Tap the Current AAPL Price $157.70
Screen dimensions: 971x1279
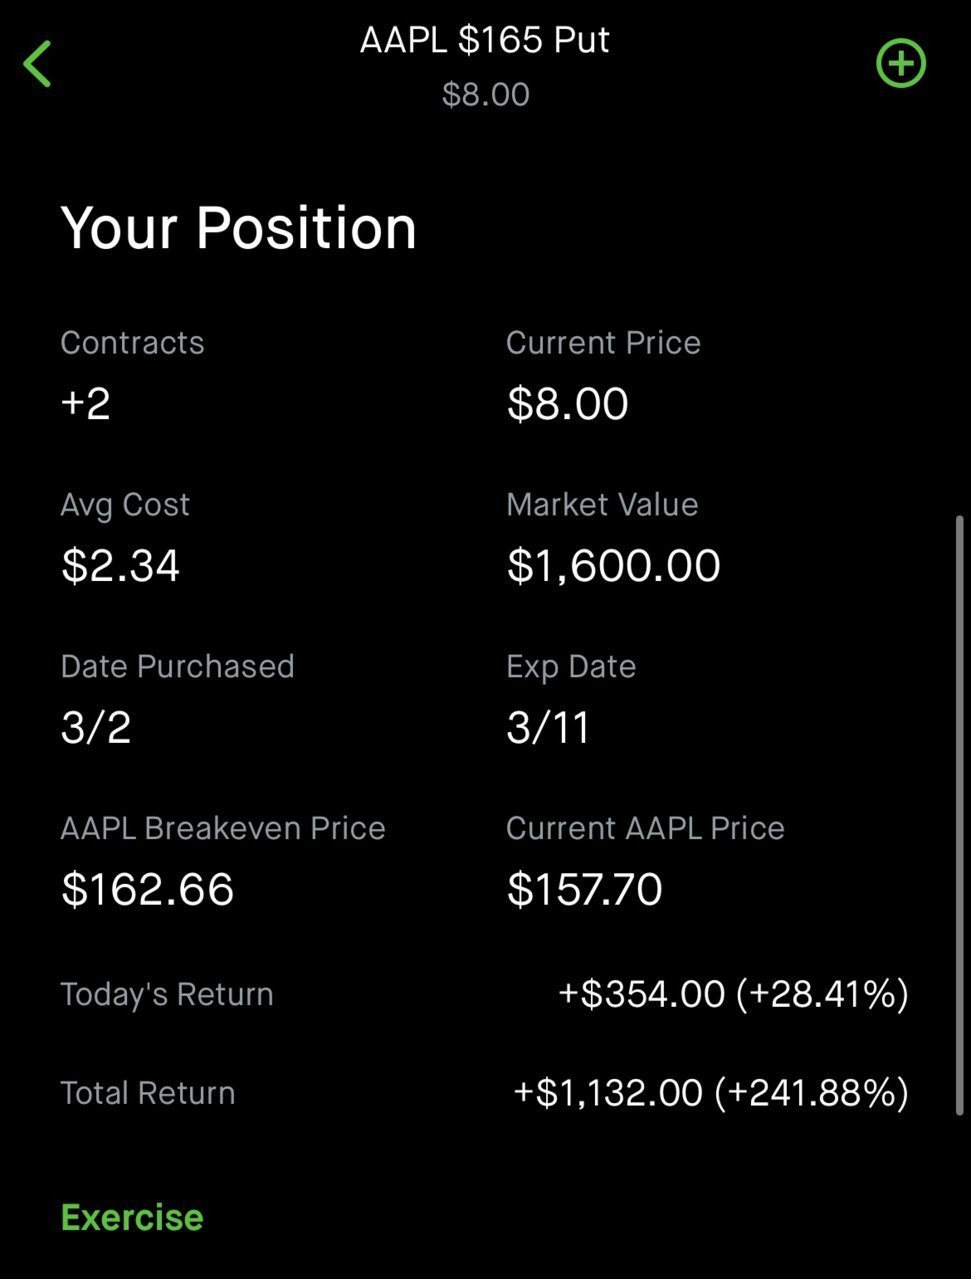click(x=584, y=889)
